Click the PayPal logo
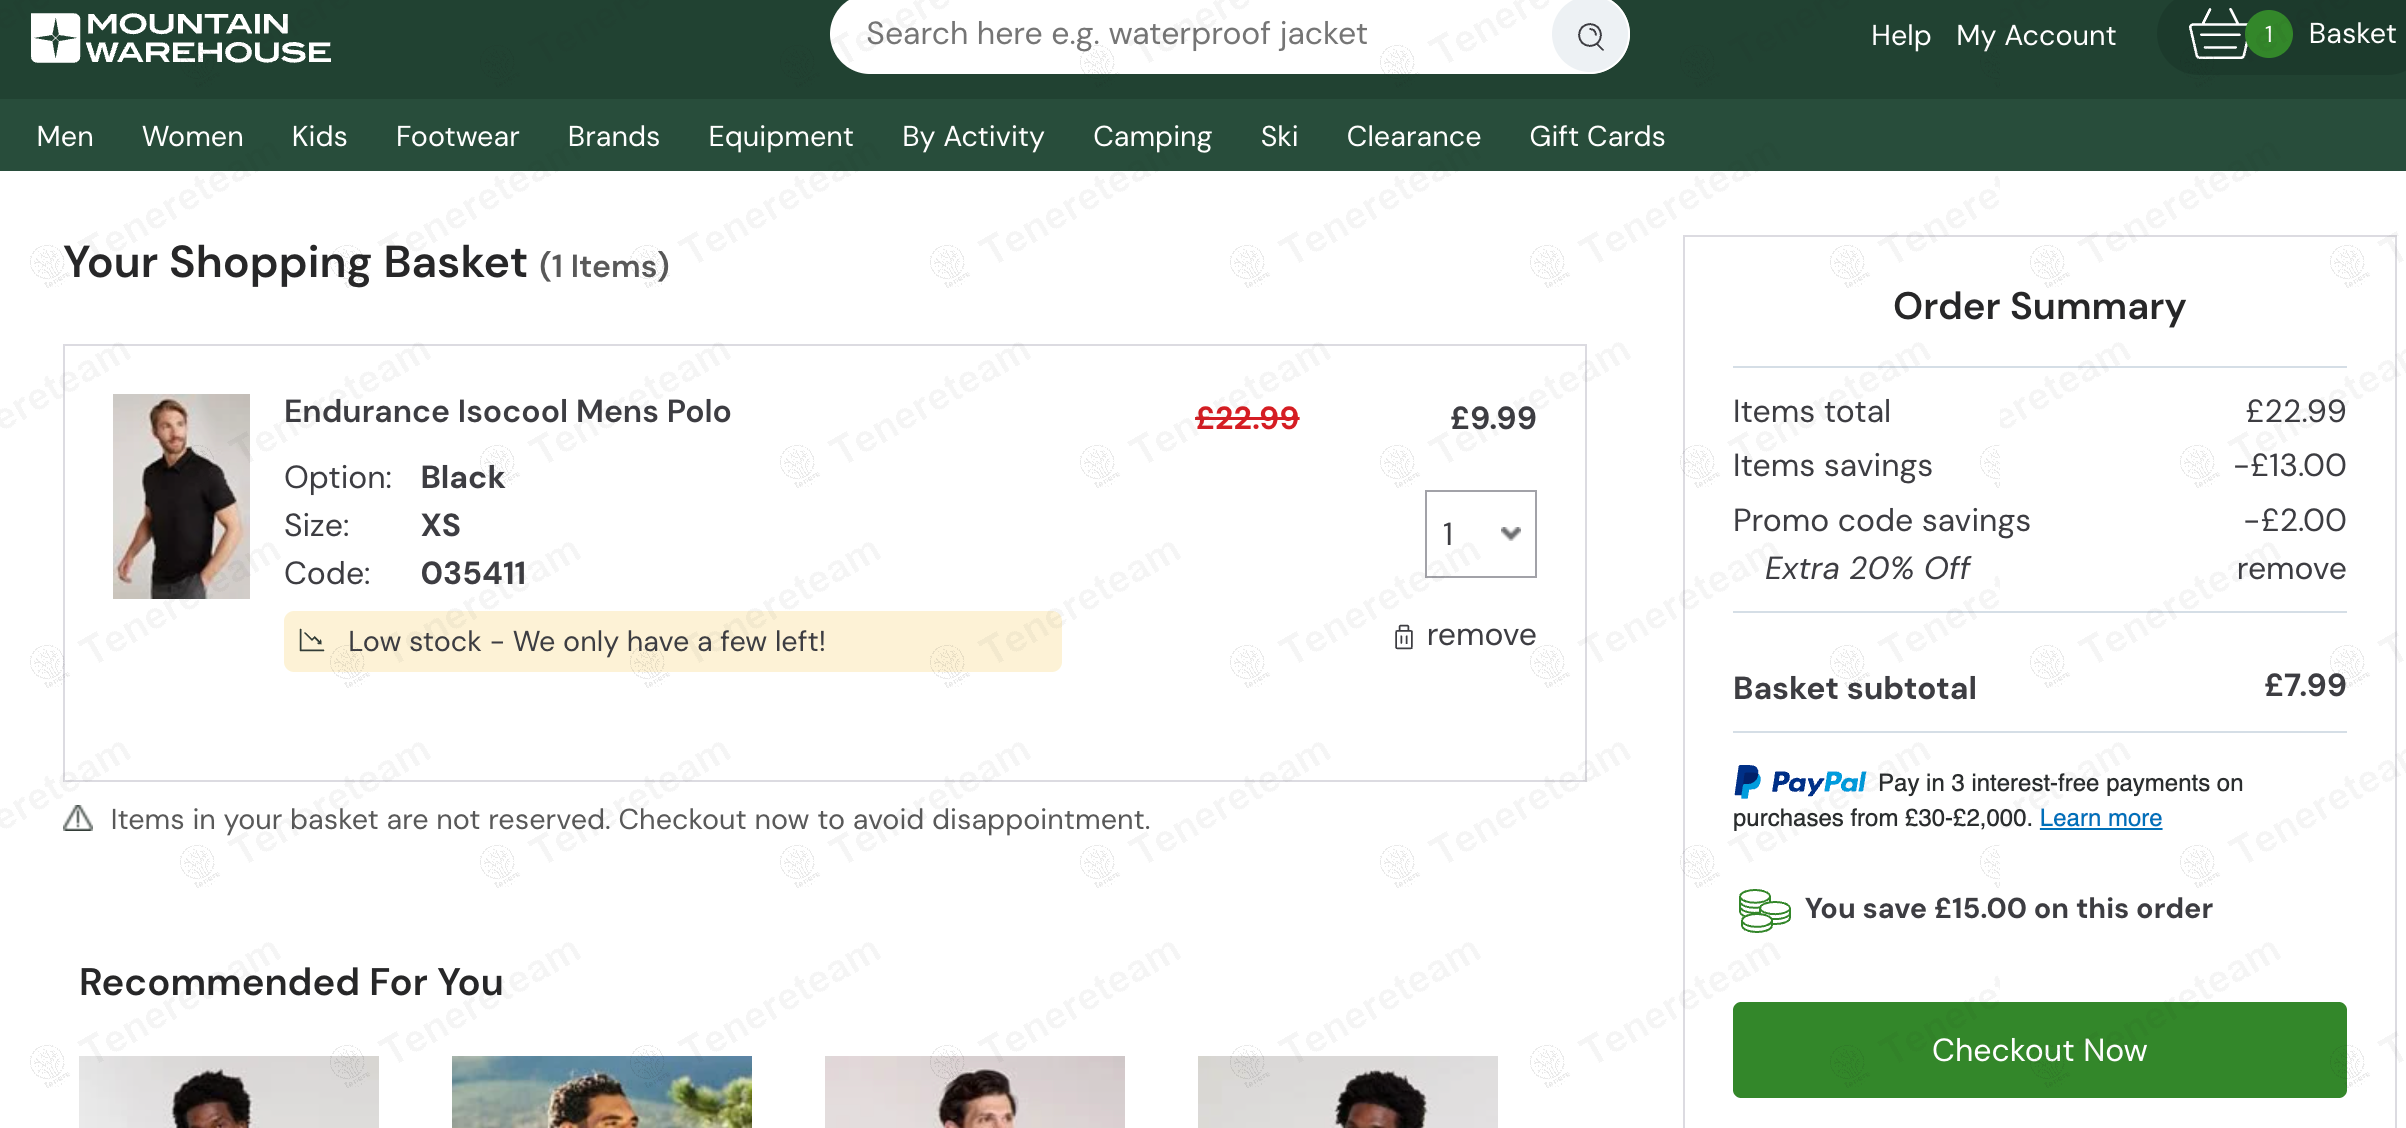Viewport: 2406px width, 1128px height. [x=1799, y=782]
